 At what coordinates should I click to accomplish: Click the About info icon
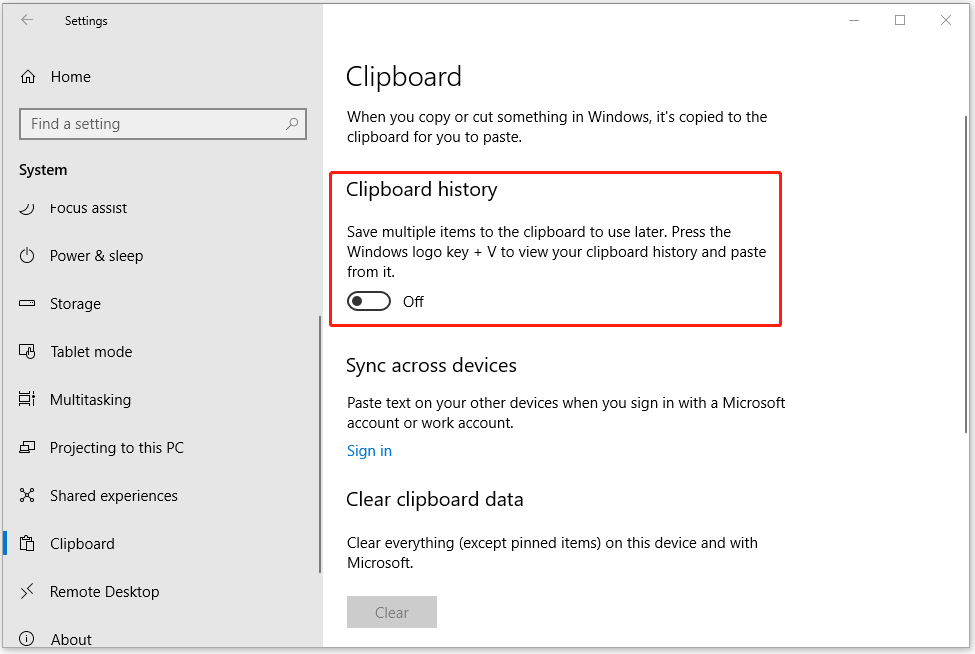(x=27, y=638)
